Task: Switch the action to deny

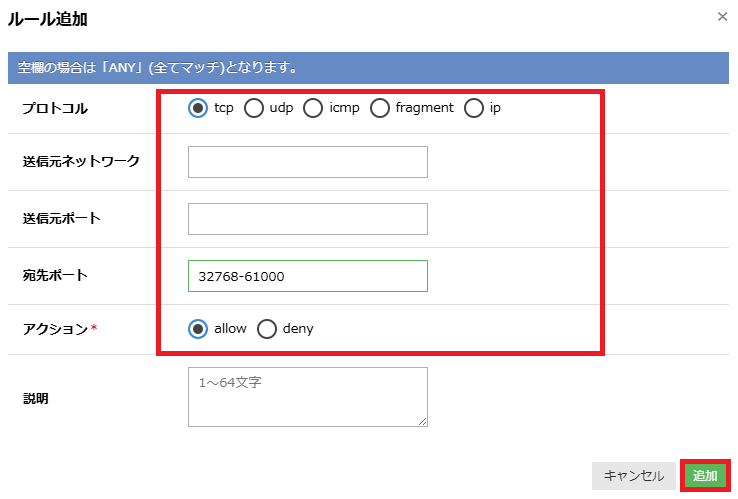Action: 266,329
